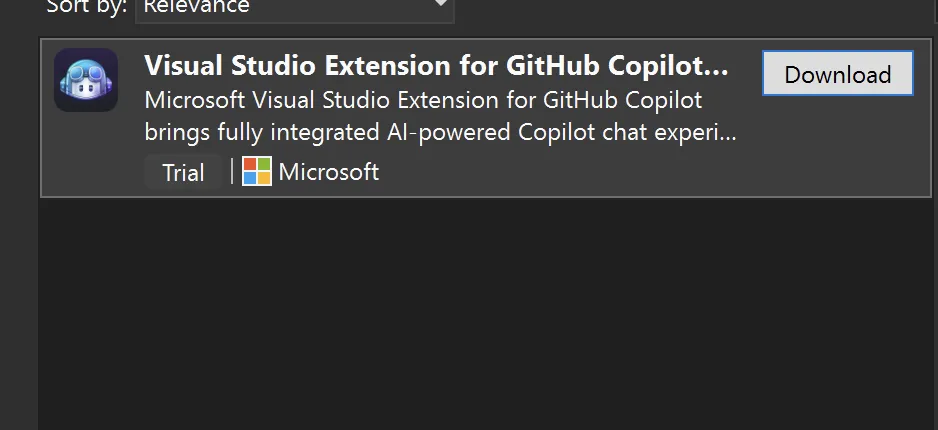Select the Visual Studio Extension for GitHub Copilot title
The width and height of the screenshot is (938, 430).
pos(436,66)
